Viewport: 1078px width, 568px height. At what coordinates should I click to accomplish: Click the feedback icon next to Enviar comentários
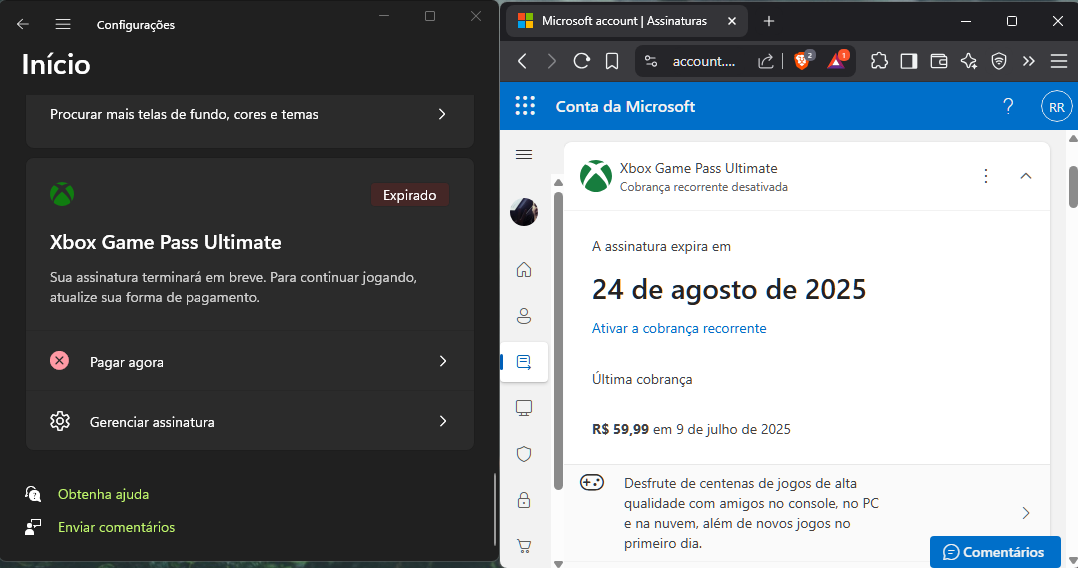[33, 527]
